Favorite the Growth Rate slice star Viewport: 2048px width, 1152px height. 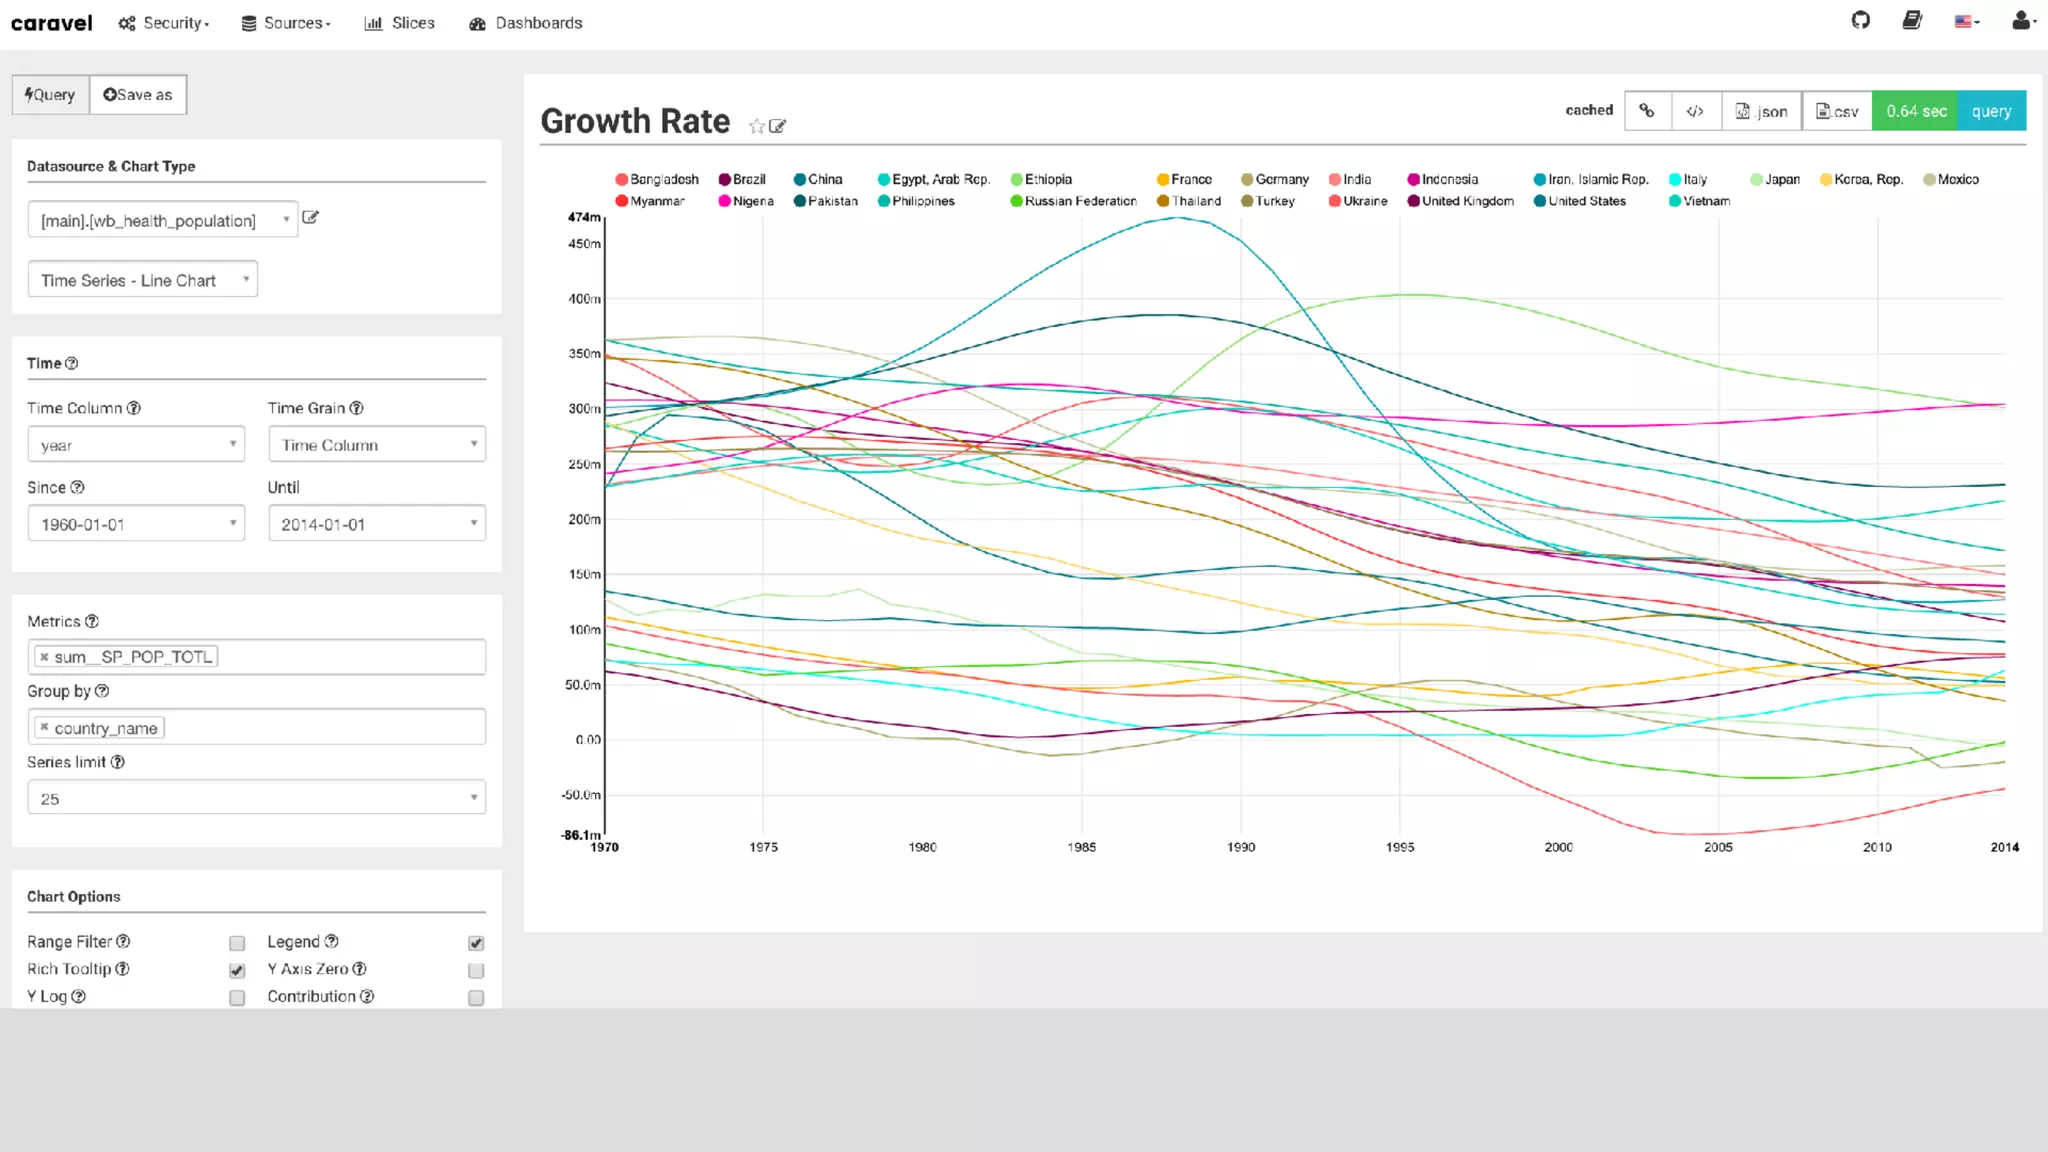pyautogui.click(x=756, y=126)
